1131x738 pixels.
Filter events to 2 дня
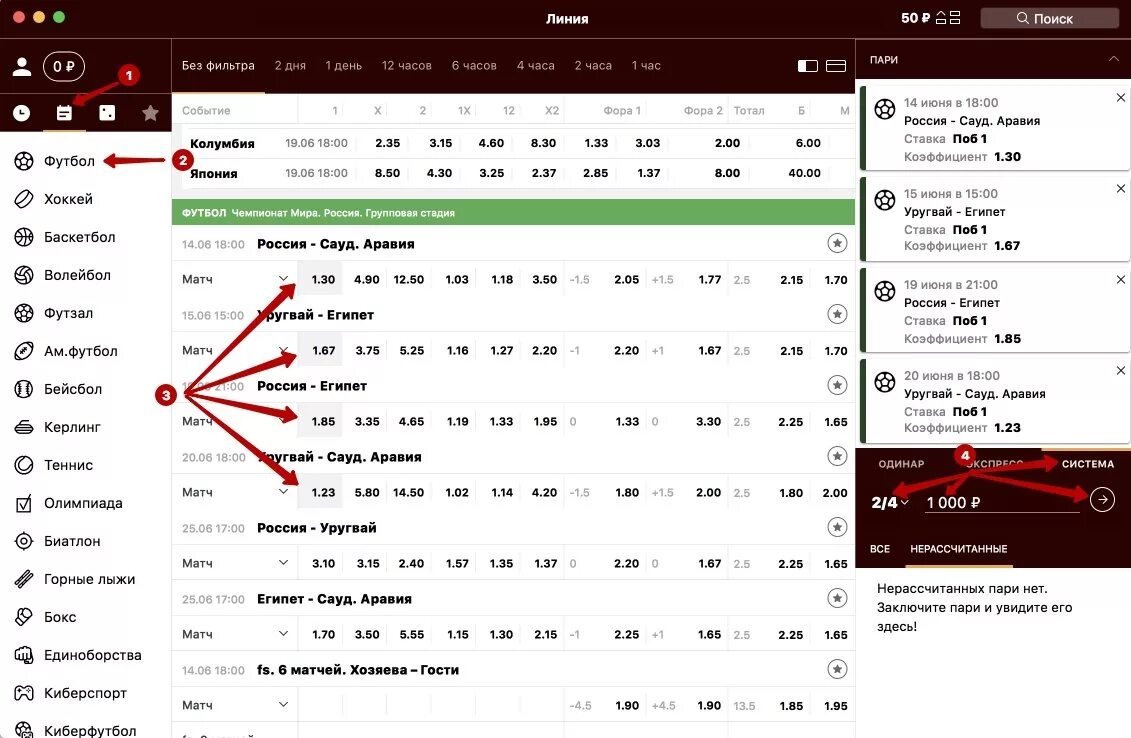pos(290,66)
